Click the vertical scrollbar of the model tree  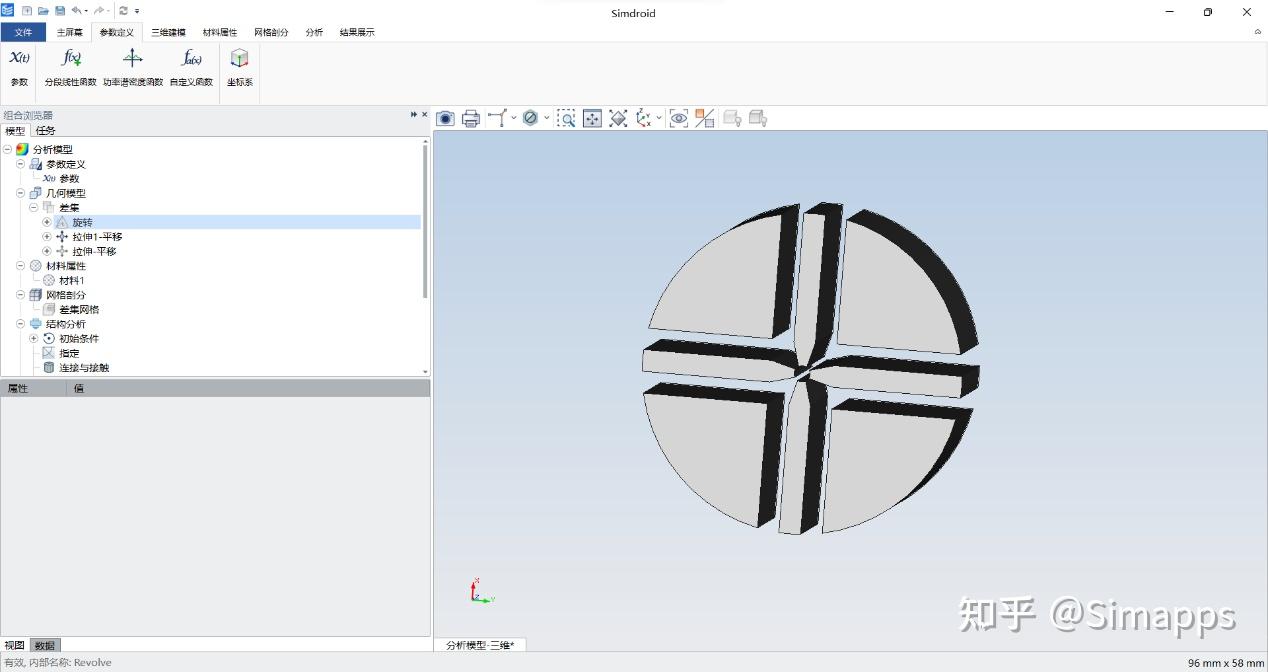(424, 250)
